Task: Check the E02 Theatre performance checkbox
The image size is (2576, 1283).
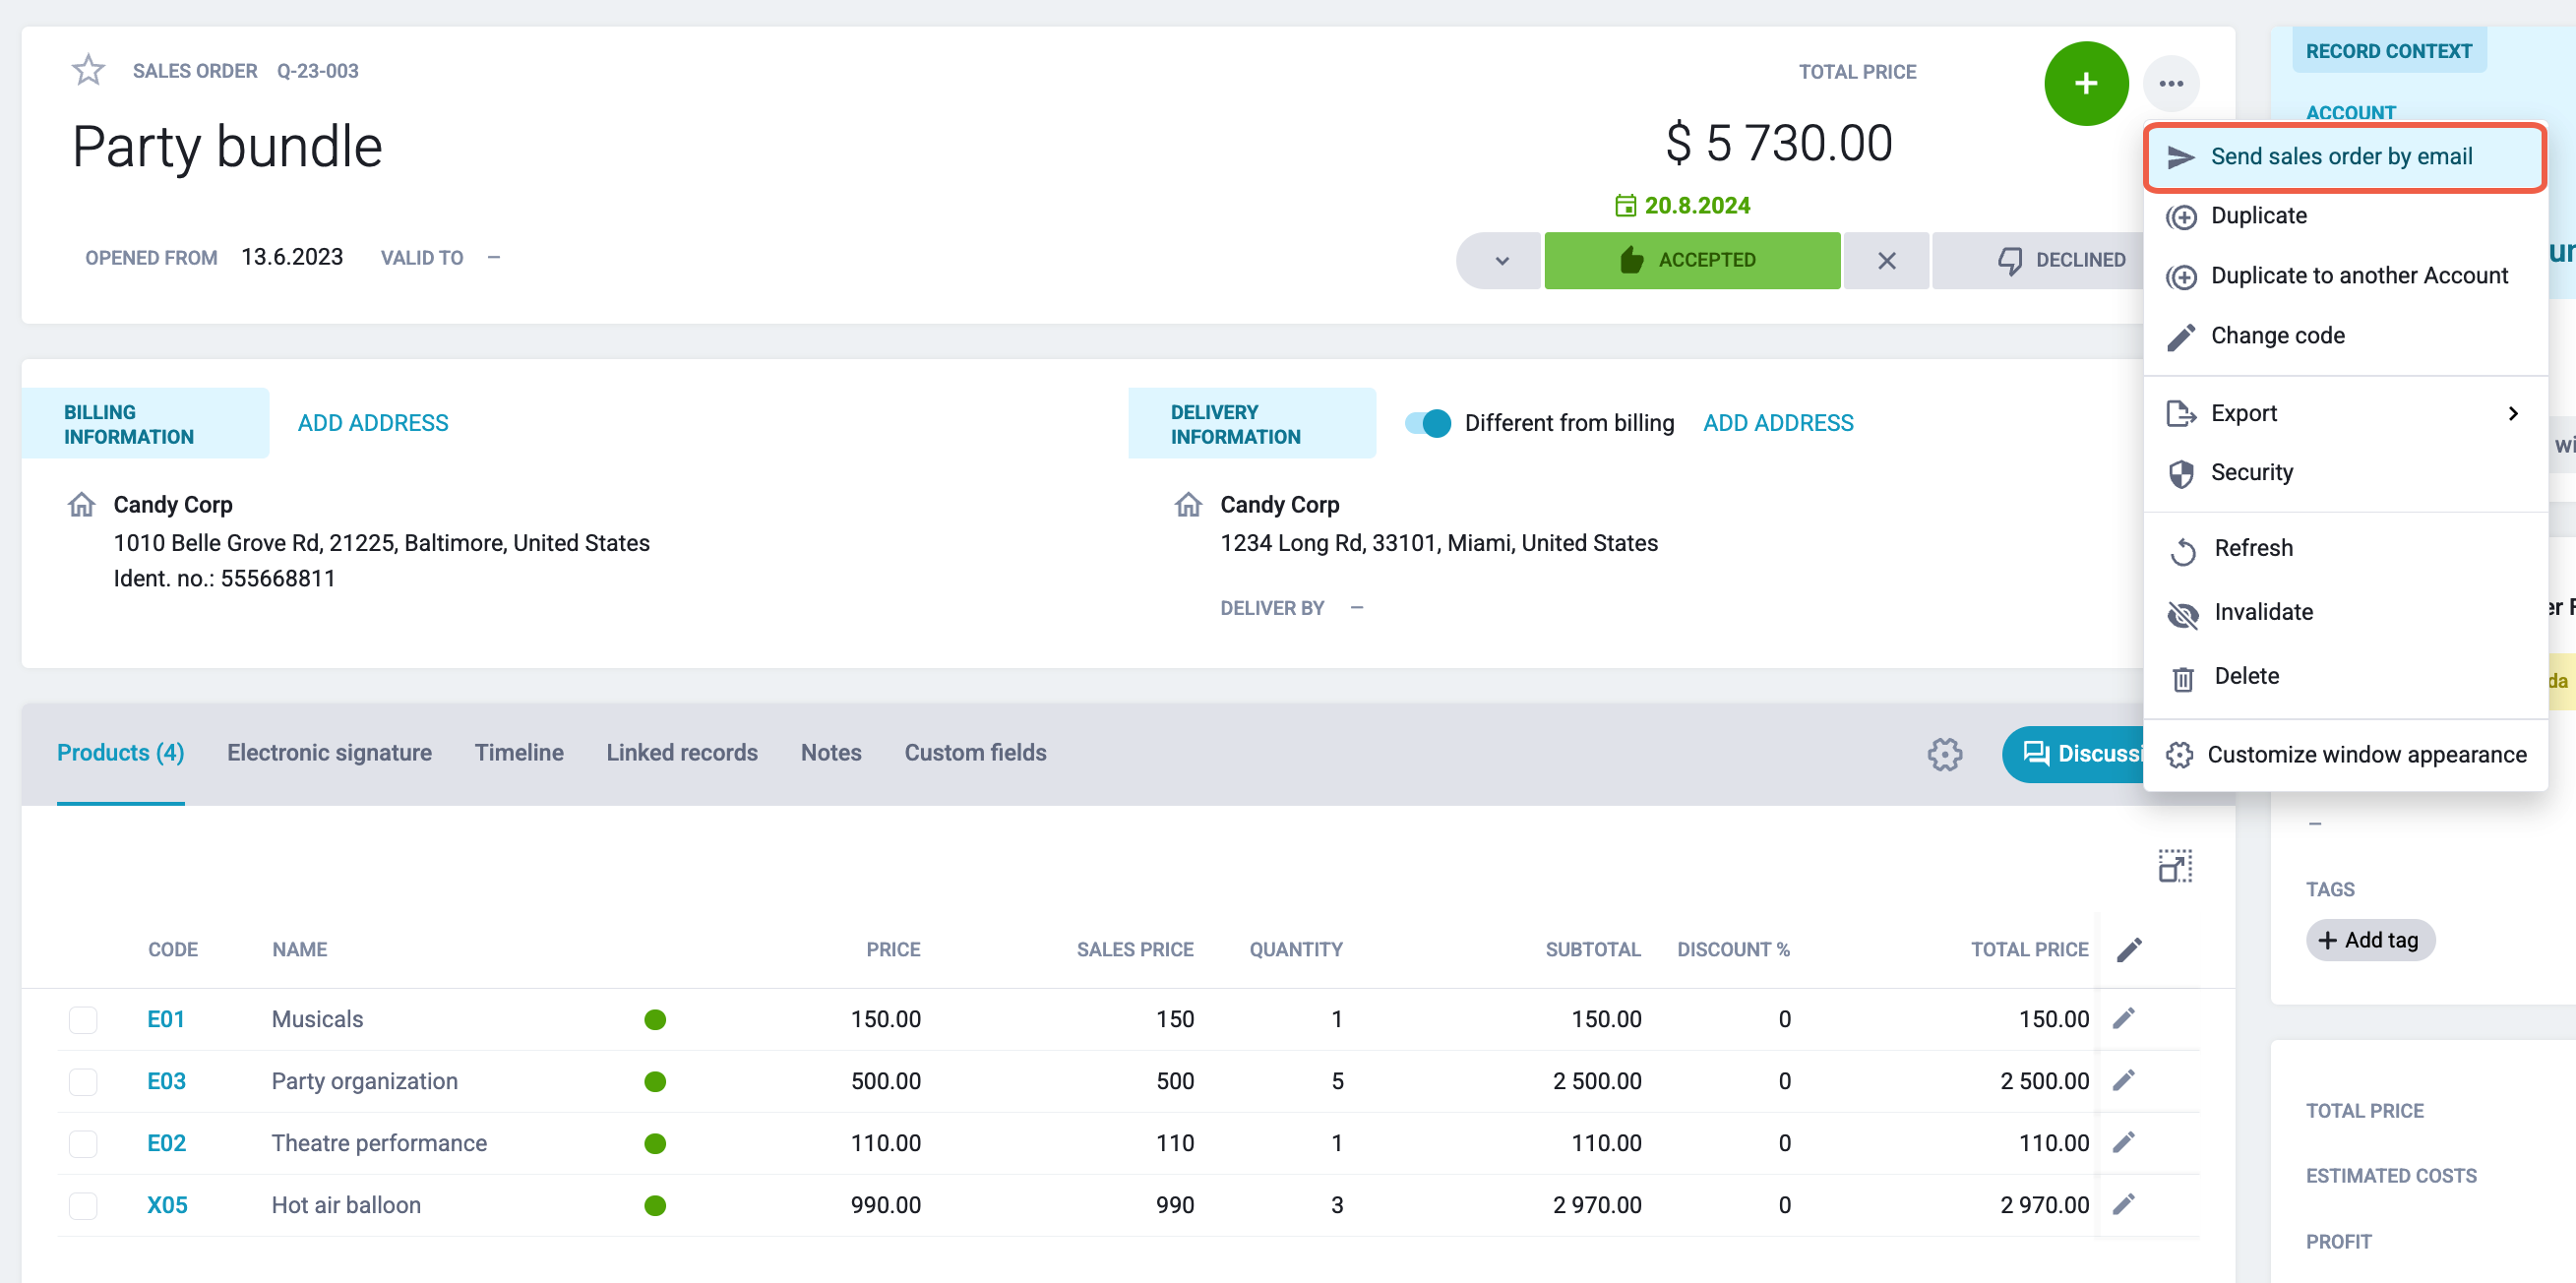Action: [83, 1143]
